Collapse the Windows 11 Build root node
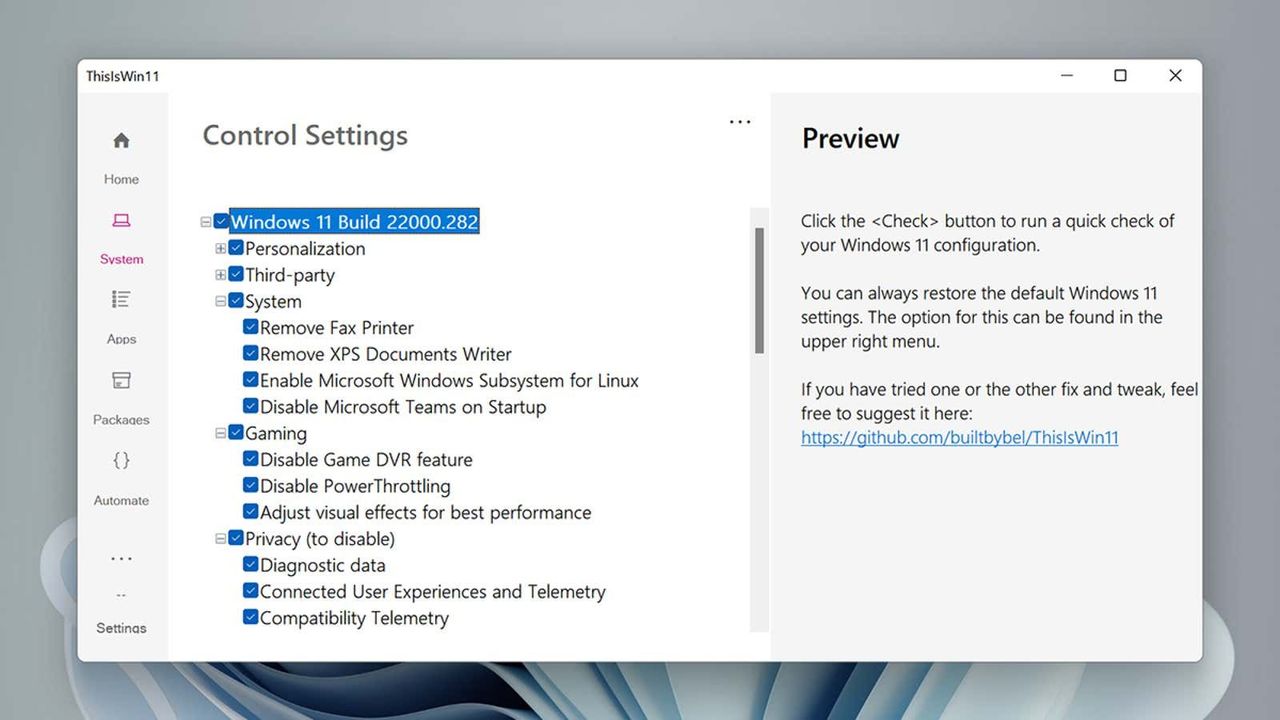This screenshot has height=720, width=1280. point(206,222)
